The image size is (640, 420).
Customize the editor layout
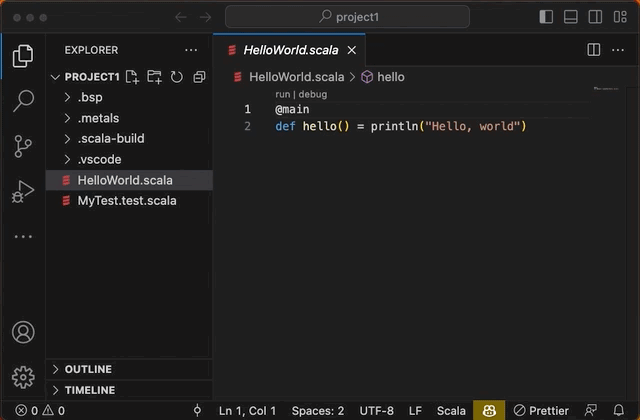click(620, 17)
